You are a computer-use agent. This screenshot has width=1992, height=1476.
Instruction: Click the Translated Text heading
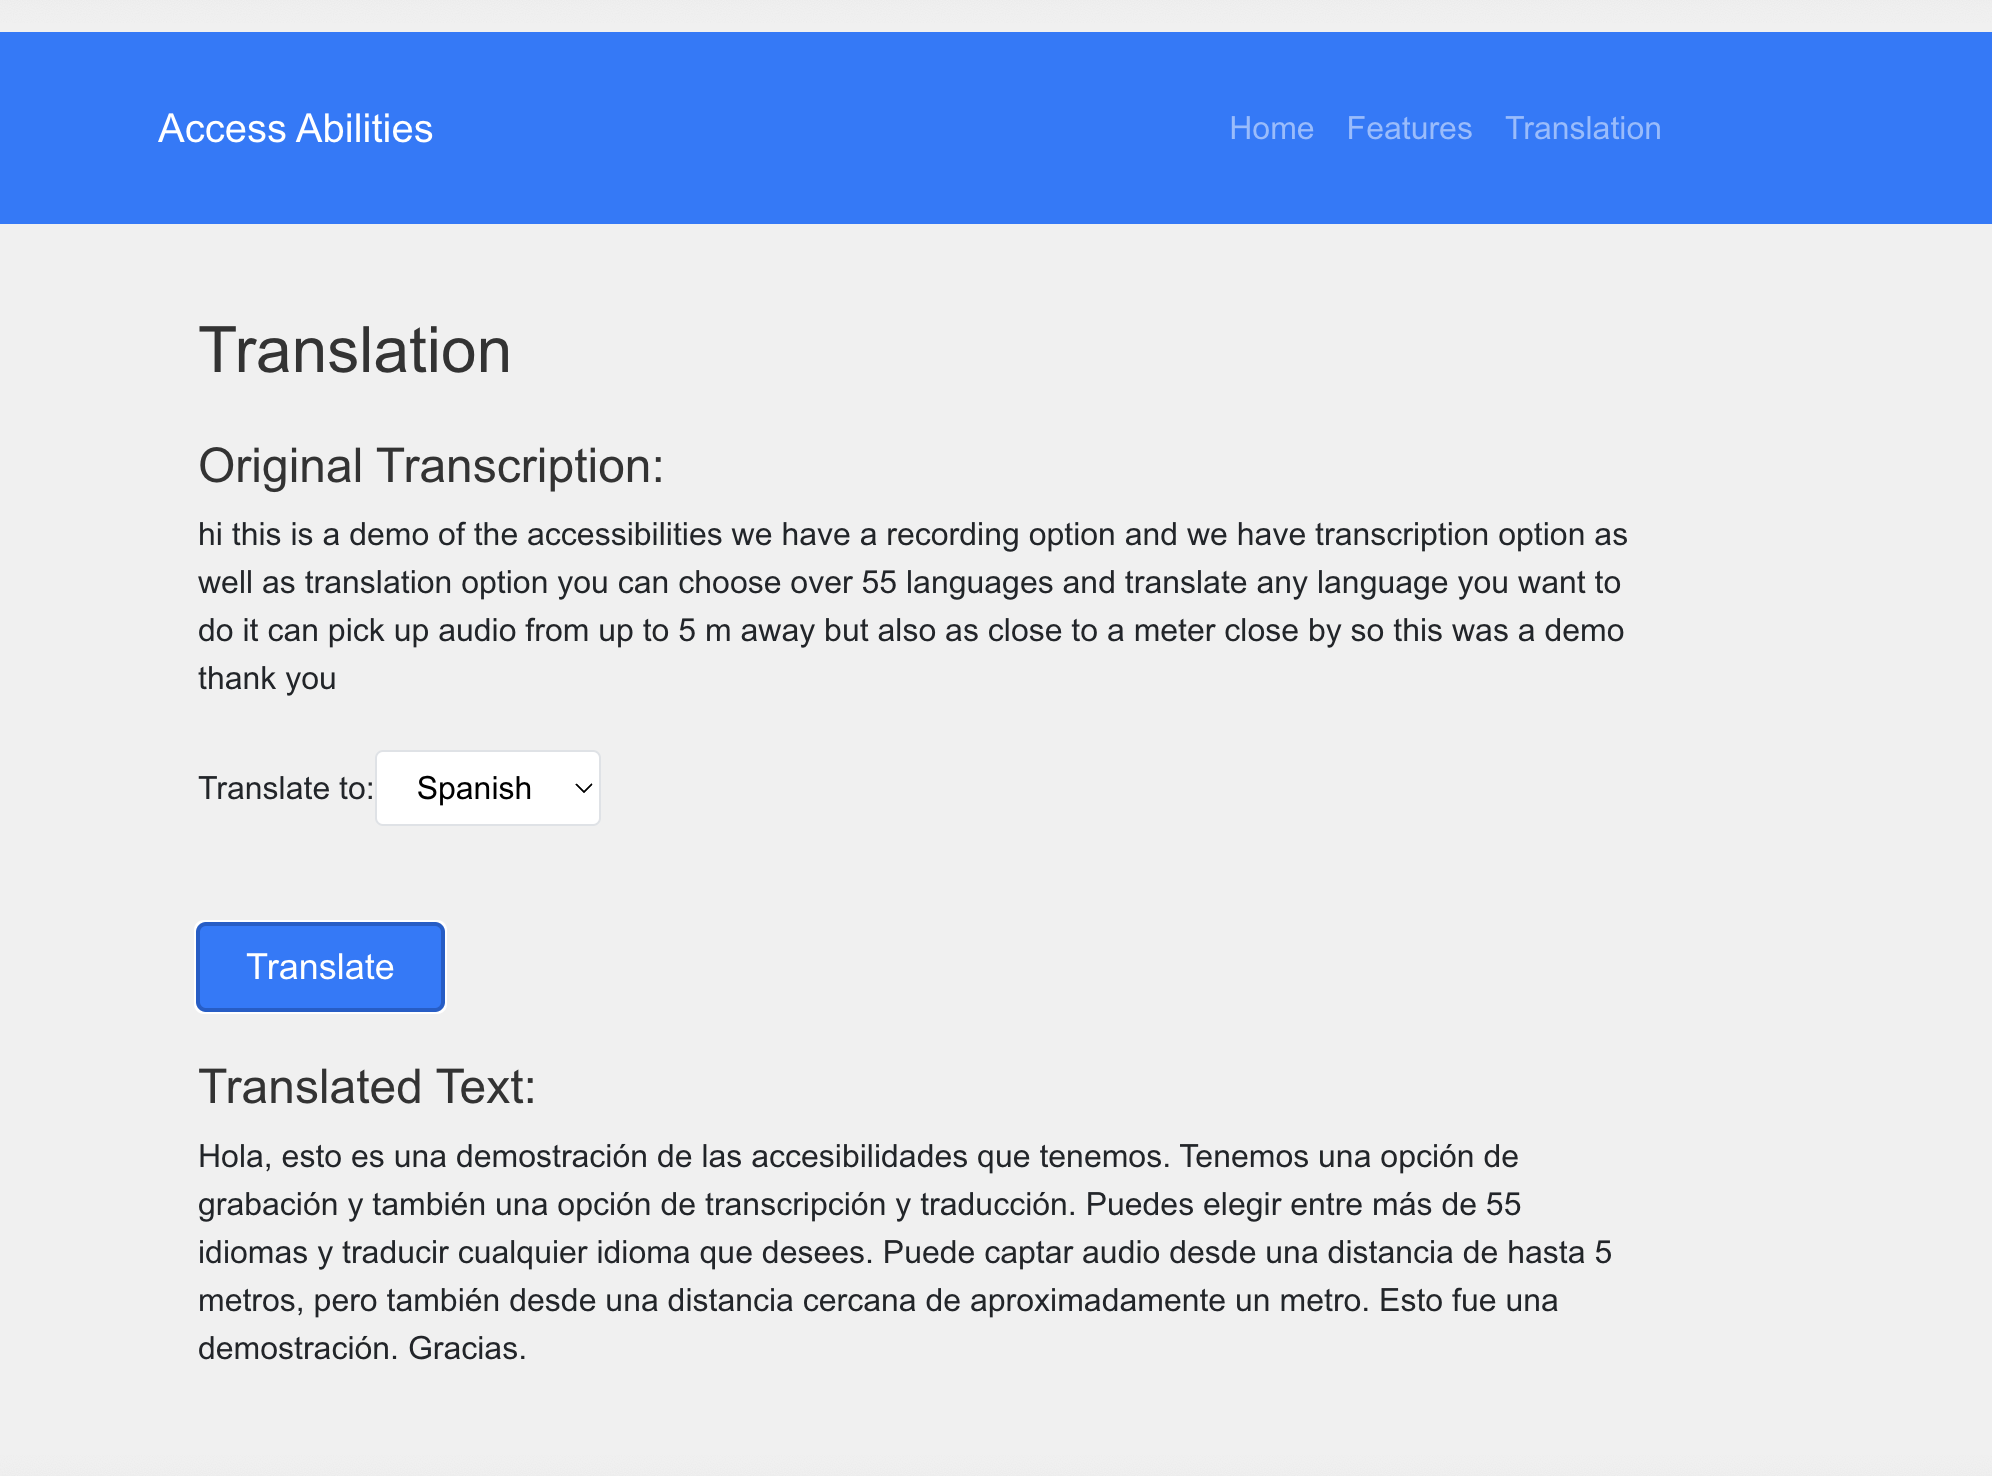(366, 1086)
